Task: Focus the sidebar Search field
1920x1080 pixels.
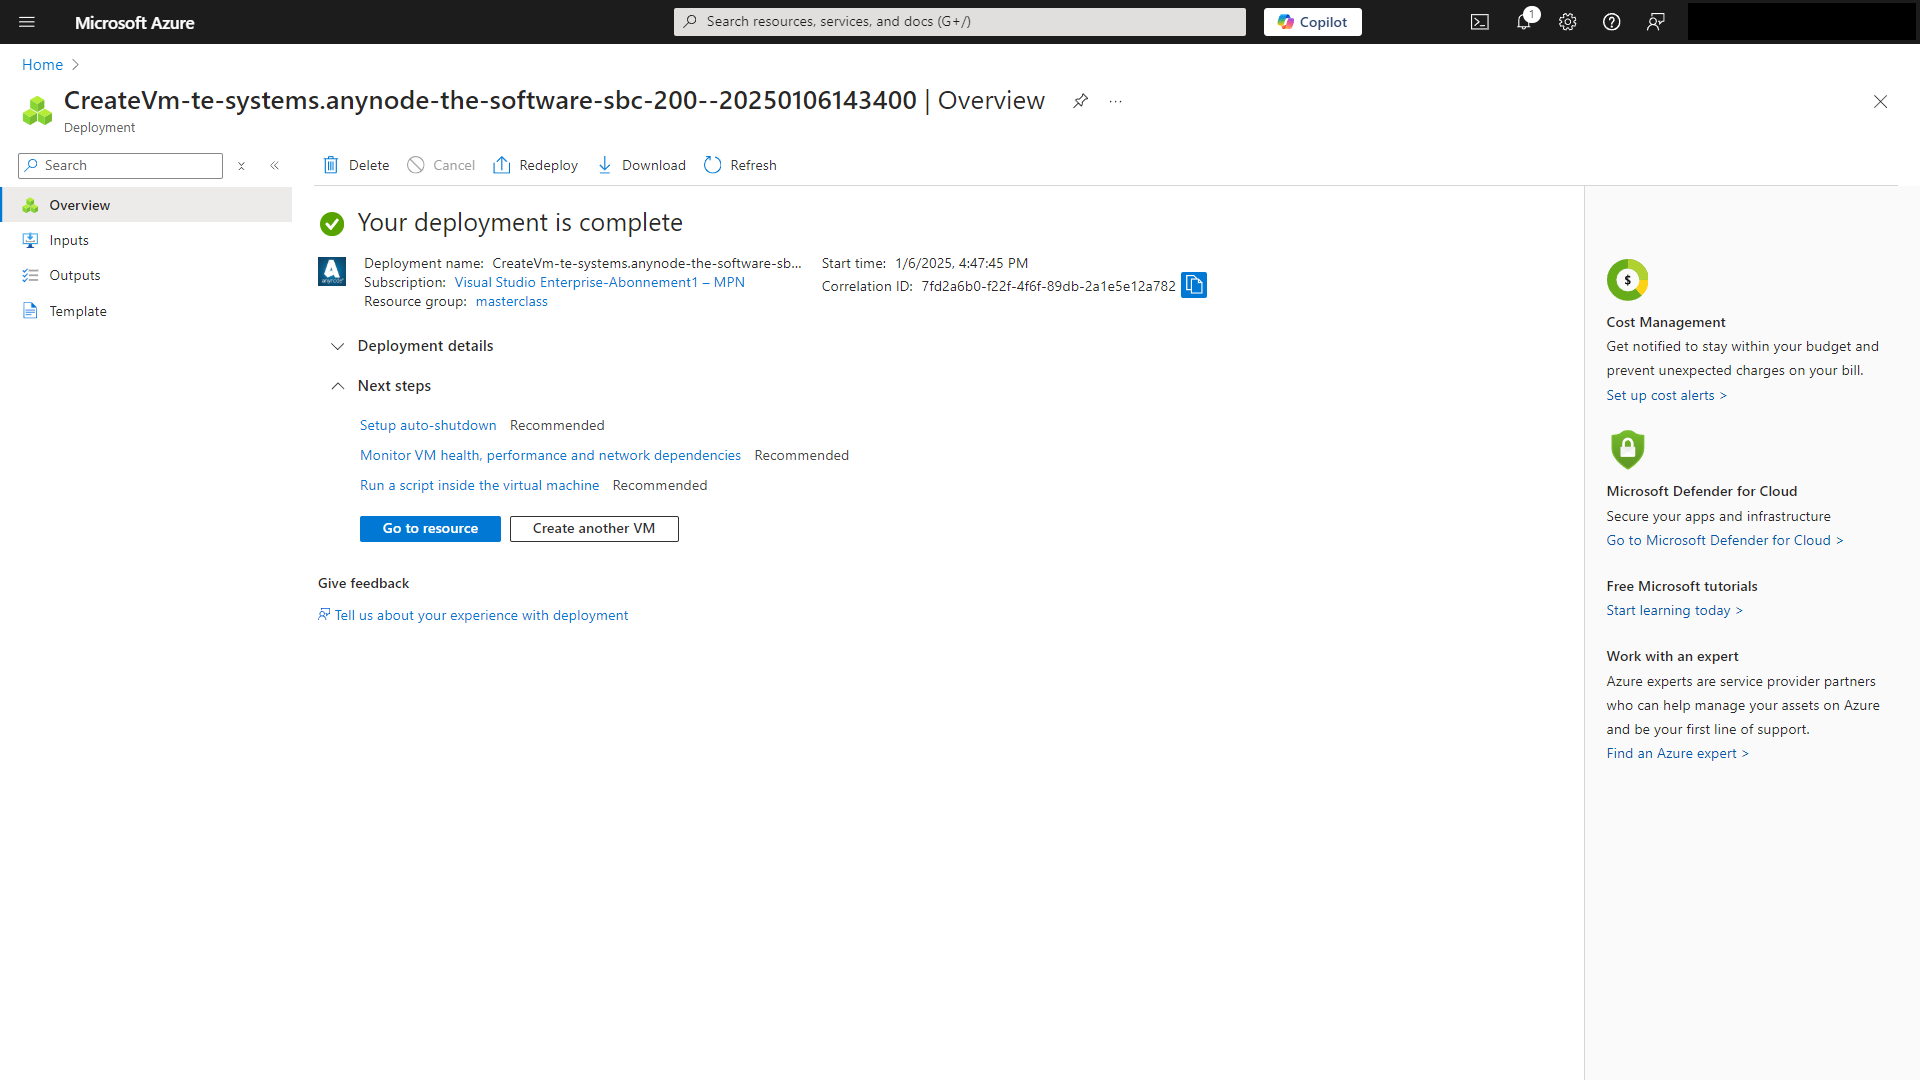Action: tap(120, 166)
